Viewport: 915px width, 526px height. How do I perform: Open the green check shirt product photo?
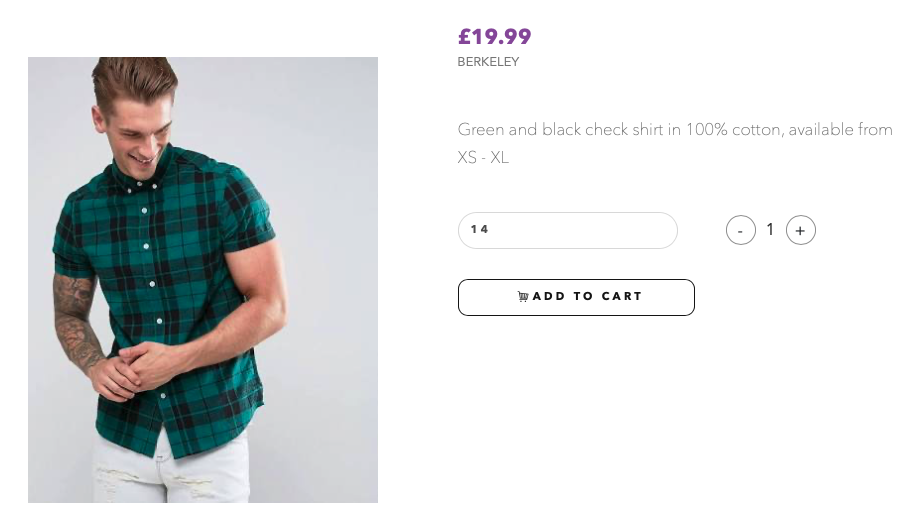tap(202, 280)
